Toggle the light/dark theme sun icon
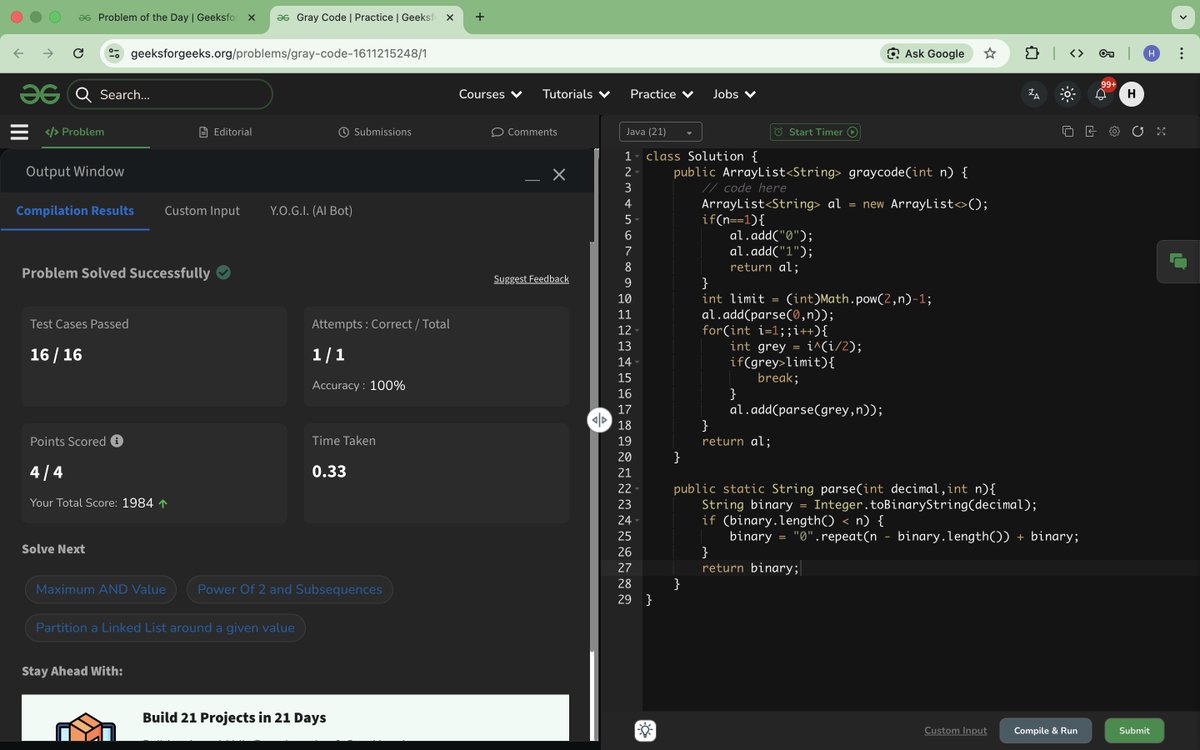1200x750 pixels. point(1067,94)
